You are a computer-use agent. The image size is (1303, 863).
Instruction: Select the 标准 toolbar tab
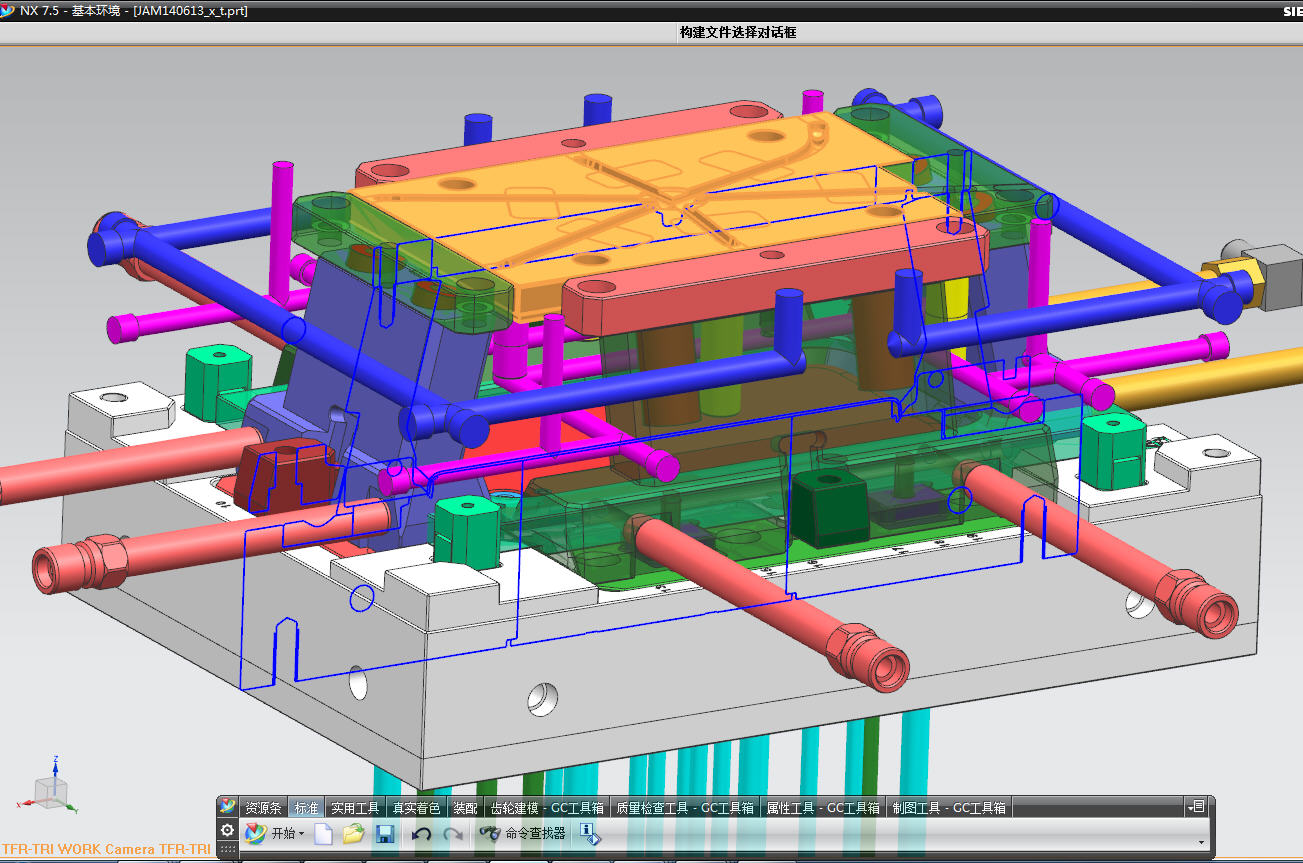tap(307, 808)
